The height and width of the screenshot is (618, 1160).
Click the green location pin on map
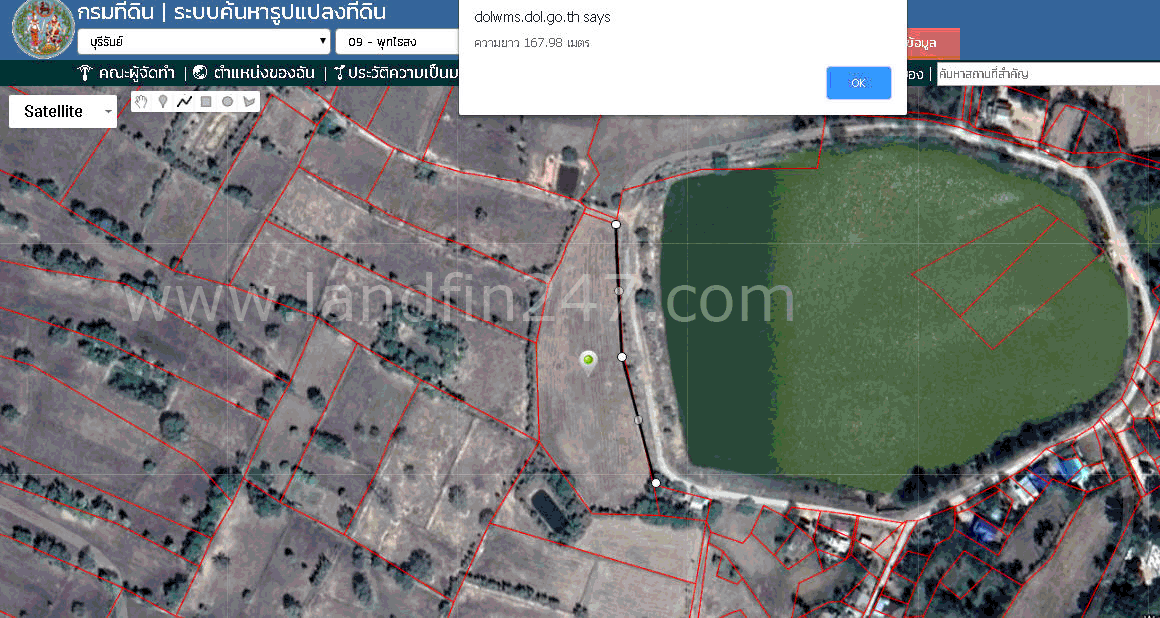point(588,361)
